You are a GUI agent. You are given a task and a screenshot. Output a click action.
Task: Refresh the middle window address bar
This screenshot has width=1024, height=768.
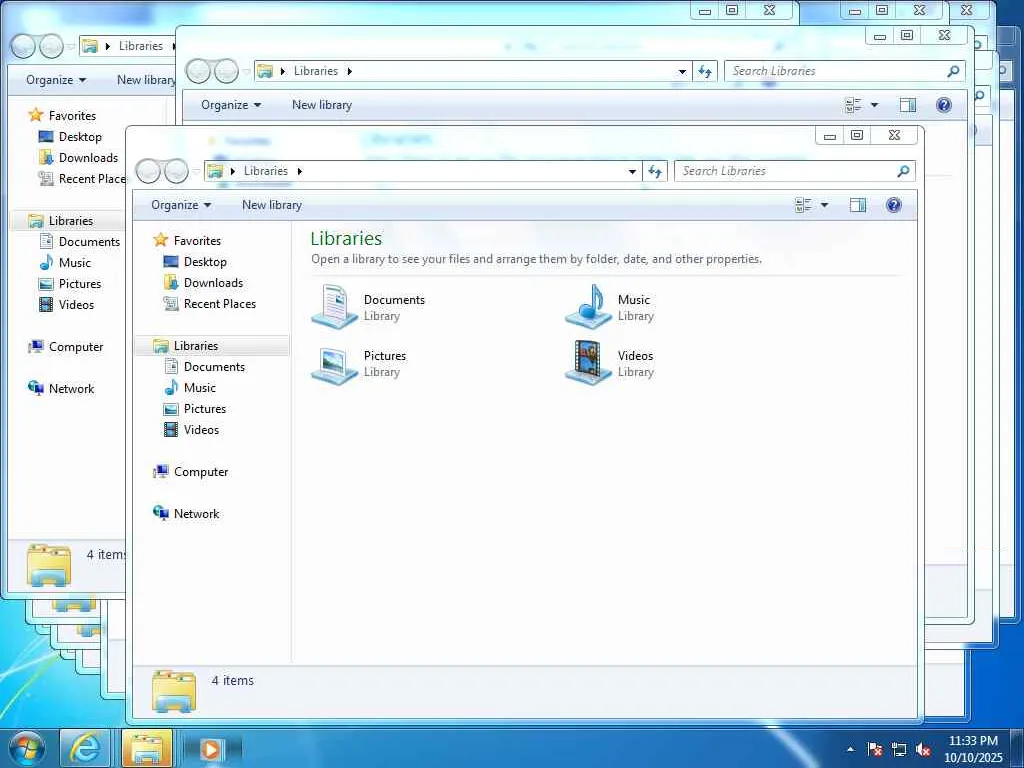705,71
